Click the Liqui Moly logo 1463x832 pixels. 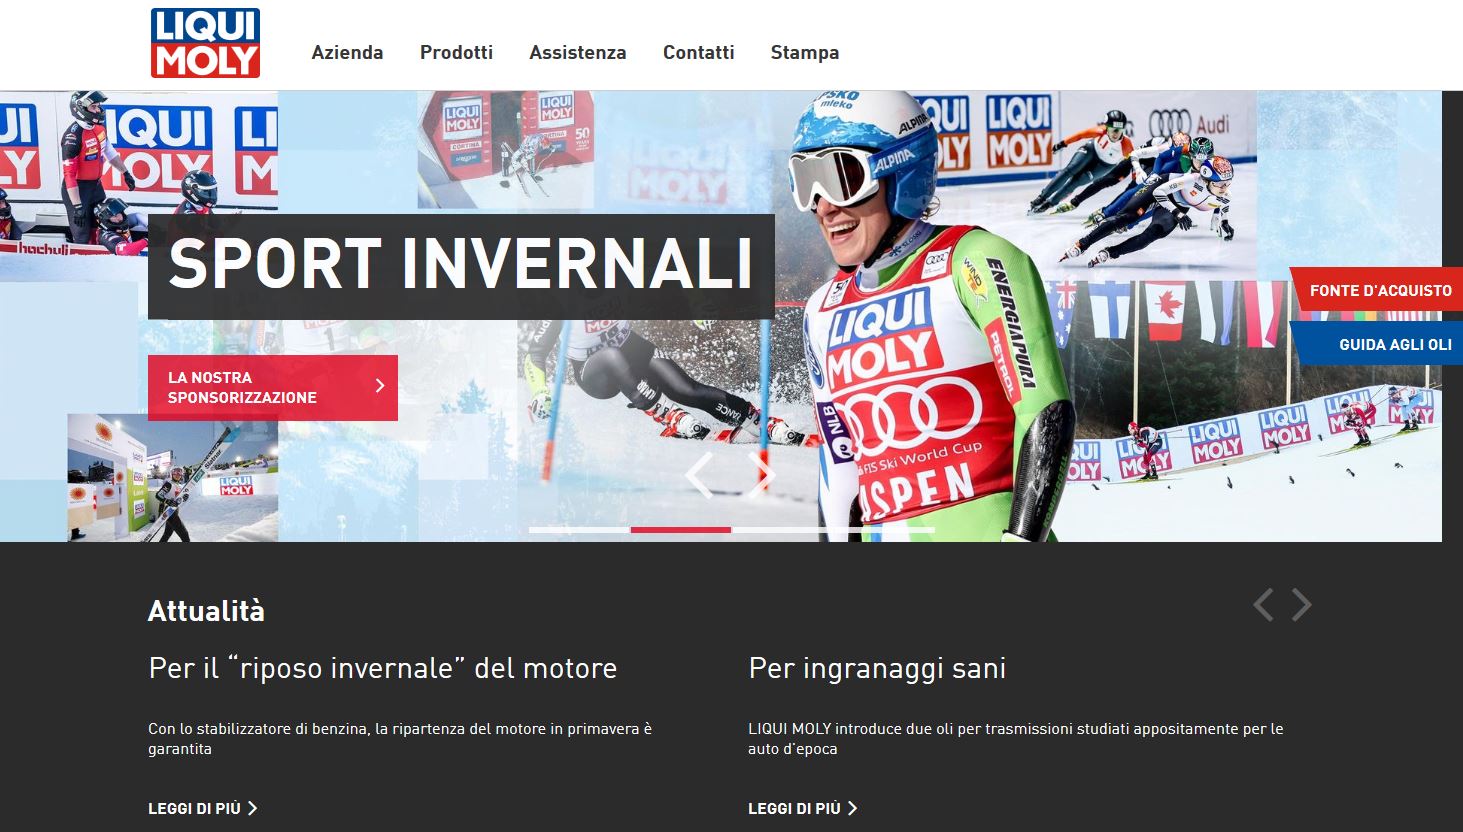pos(205,43)
